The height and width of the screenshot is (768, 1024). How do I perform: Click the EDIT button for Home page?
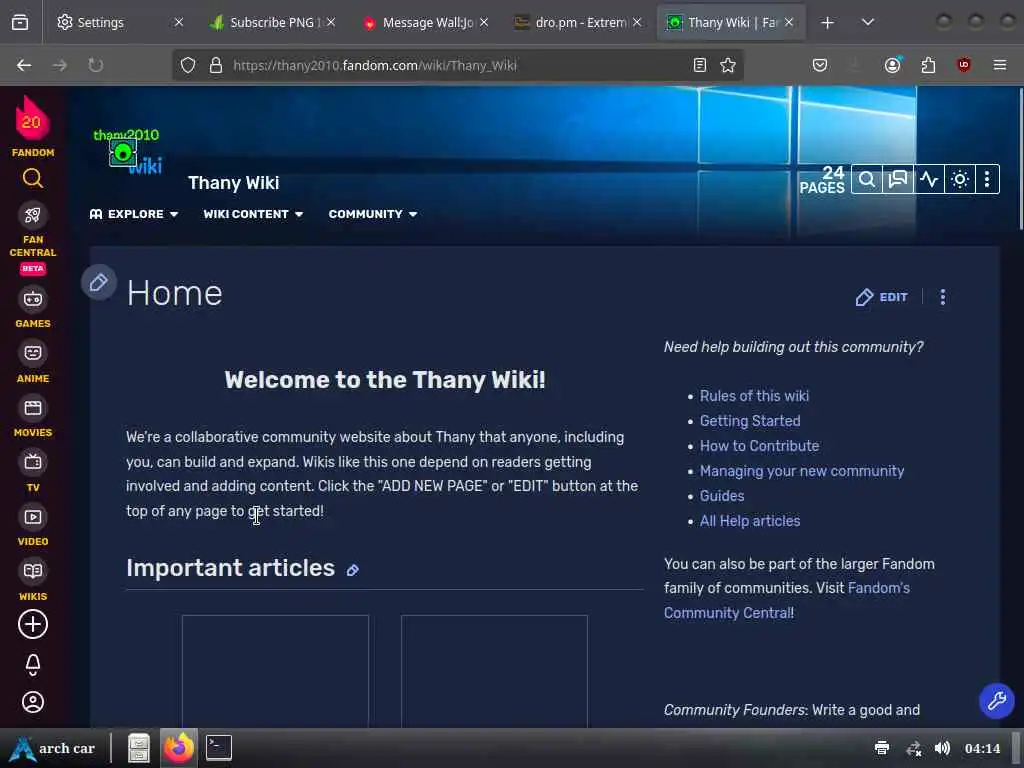coord(881,297)
